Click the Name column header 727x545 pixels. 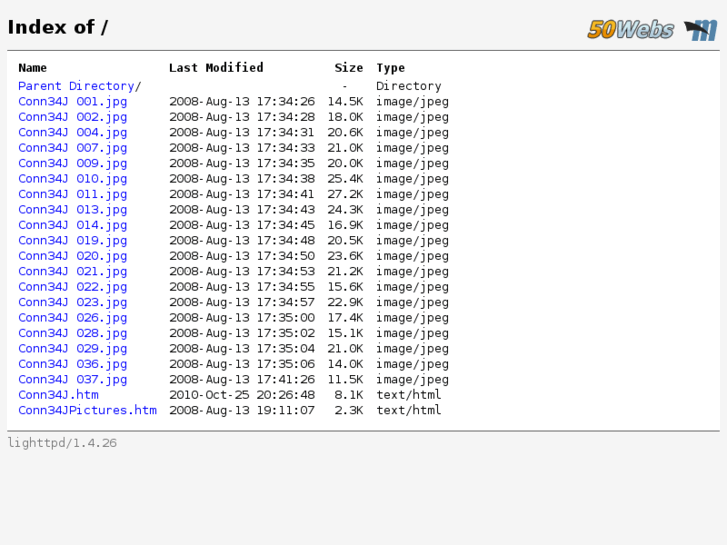[x=32, y=68]
